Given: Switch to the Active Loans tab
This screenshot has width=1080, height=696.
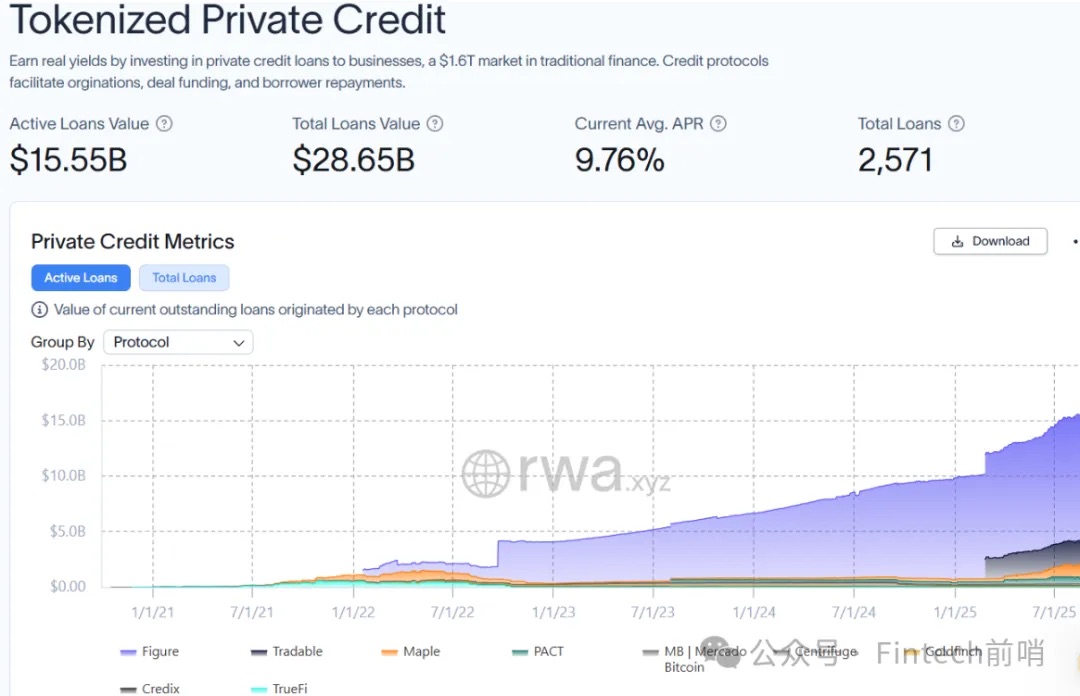Looking at the screenshot, I should click(x=81, y=278).
